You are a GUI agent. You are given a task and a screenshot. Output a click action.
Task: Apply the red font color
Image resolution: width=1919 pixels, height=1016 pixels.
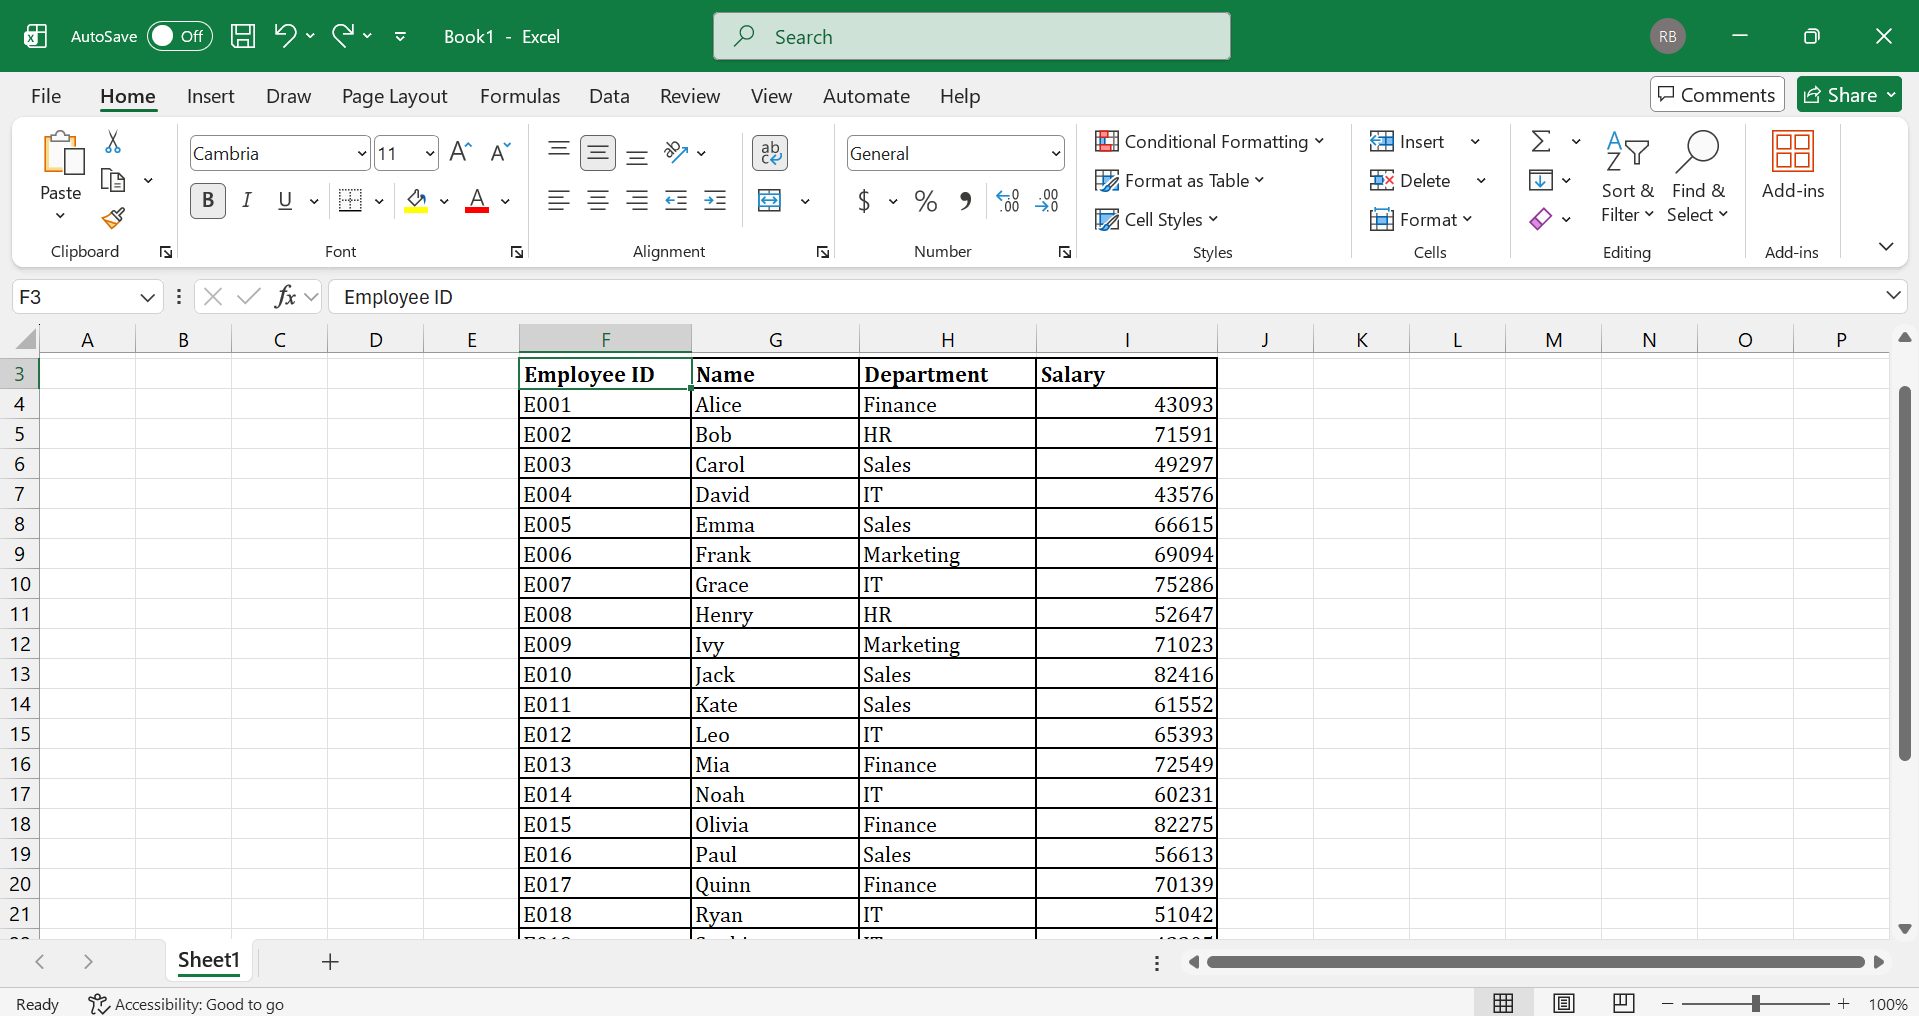(x=477, y=201)
